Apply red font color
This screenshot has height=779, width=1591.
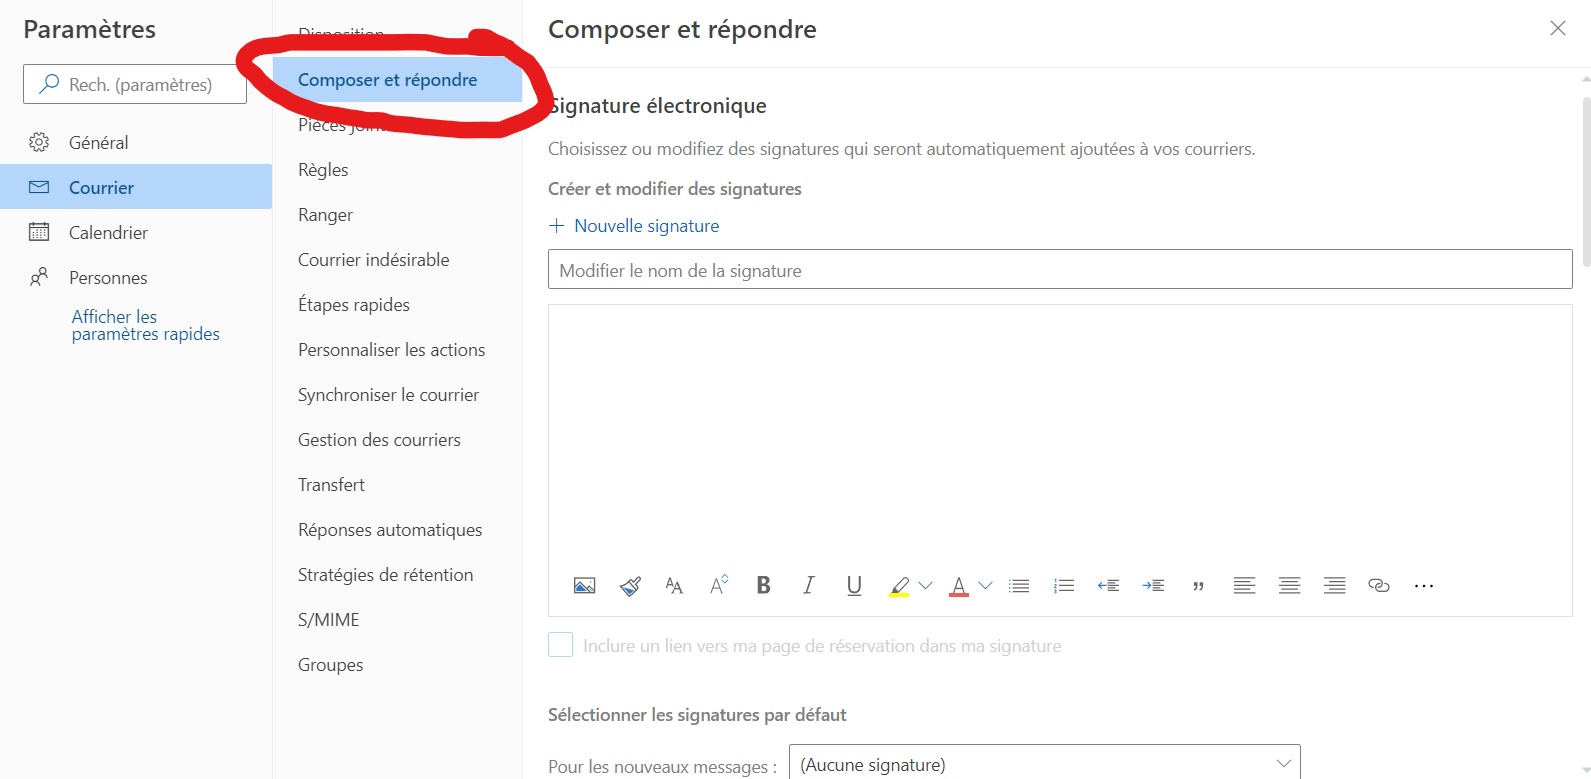point(959,587)
